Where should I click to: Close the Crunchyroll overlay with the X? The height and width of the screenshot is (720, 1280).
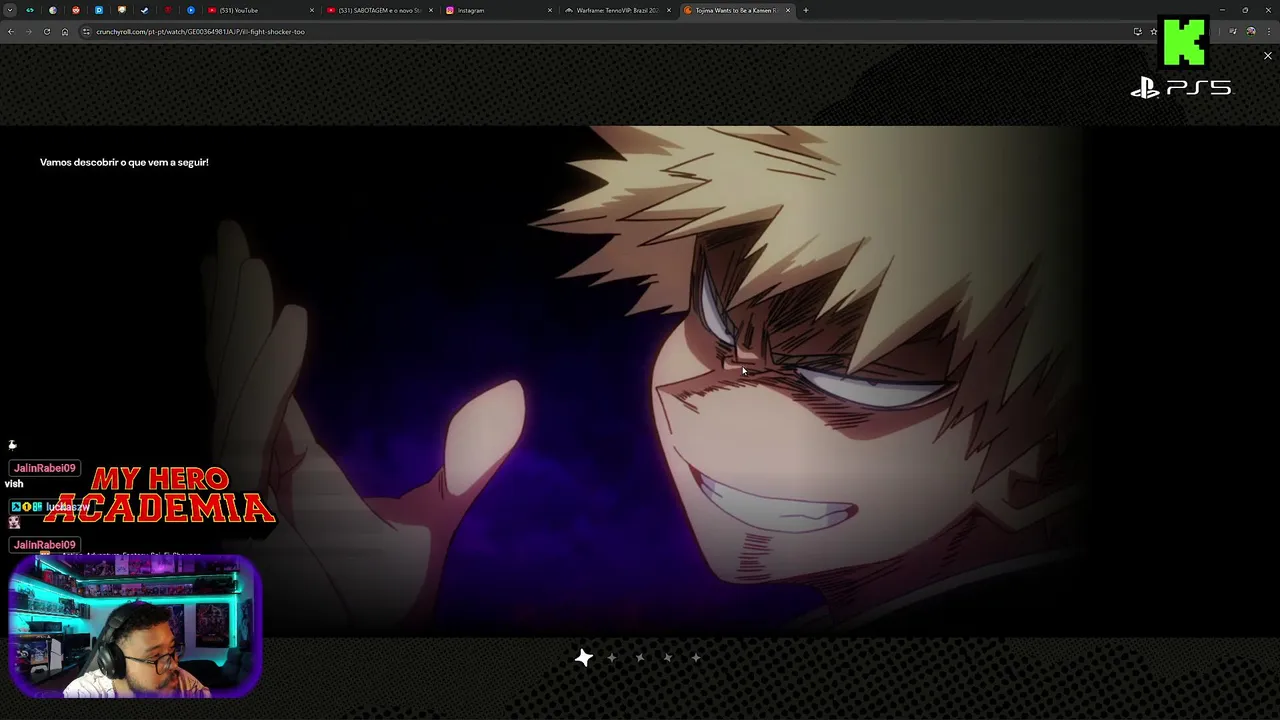pyautogui.click(x=1268, y=56)
